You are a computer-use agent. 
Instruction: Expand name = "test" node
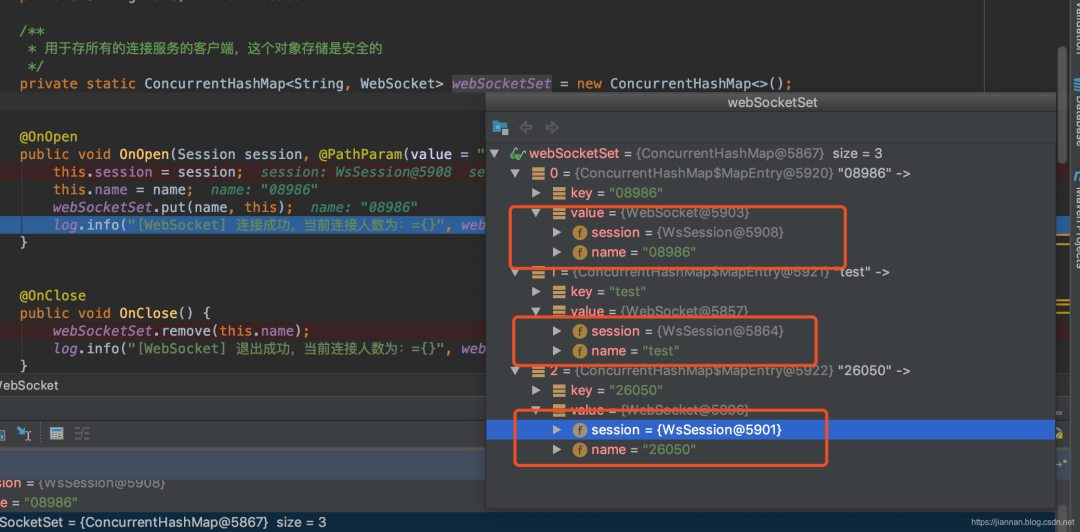coord(558,351)
